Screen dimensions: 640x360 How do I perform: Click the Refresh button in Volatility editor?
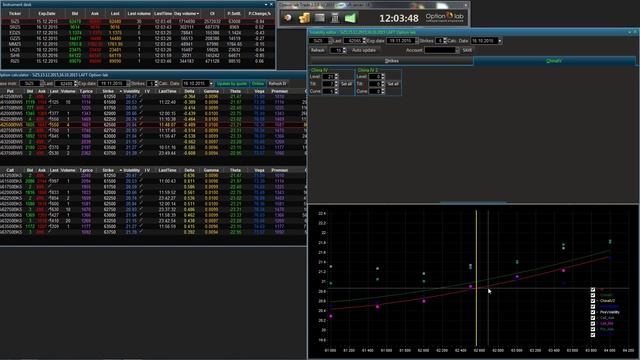point(318,50)
